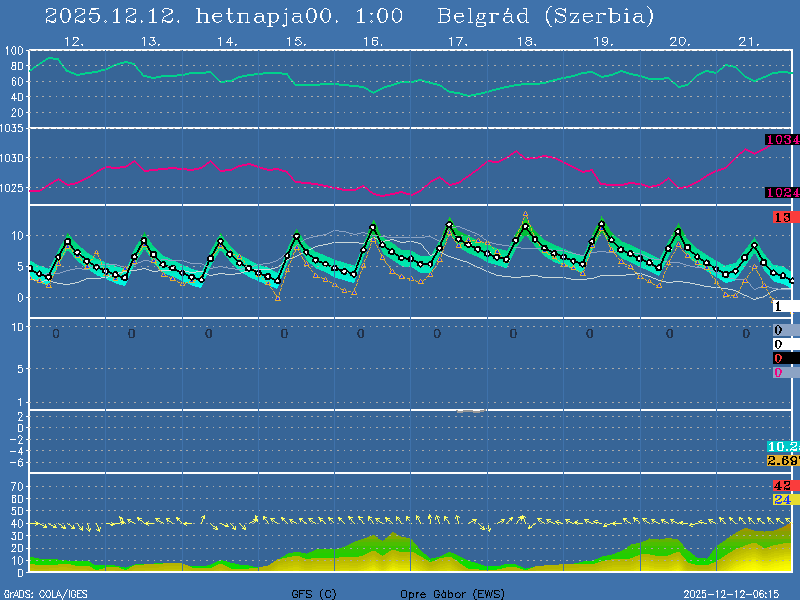Click the GFS (C) model label
Screen dimensions: 800x600
pos(315,594)
